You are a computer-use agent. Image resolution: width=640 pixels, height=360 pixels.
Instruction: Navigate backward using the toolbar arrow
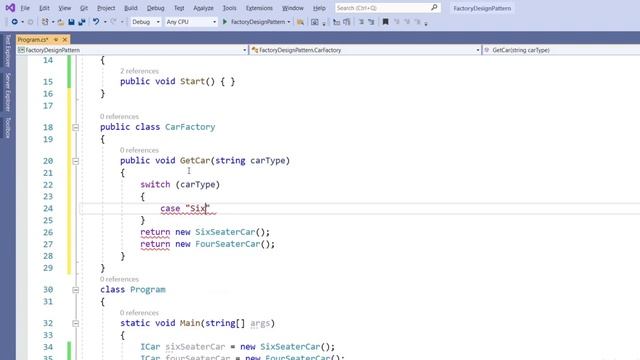14,22
